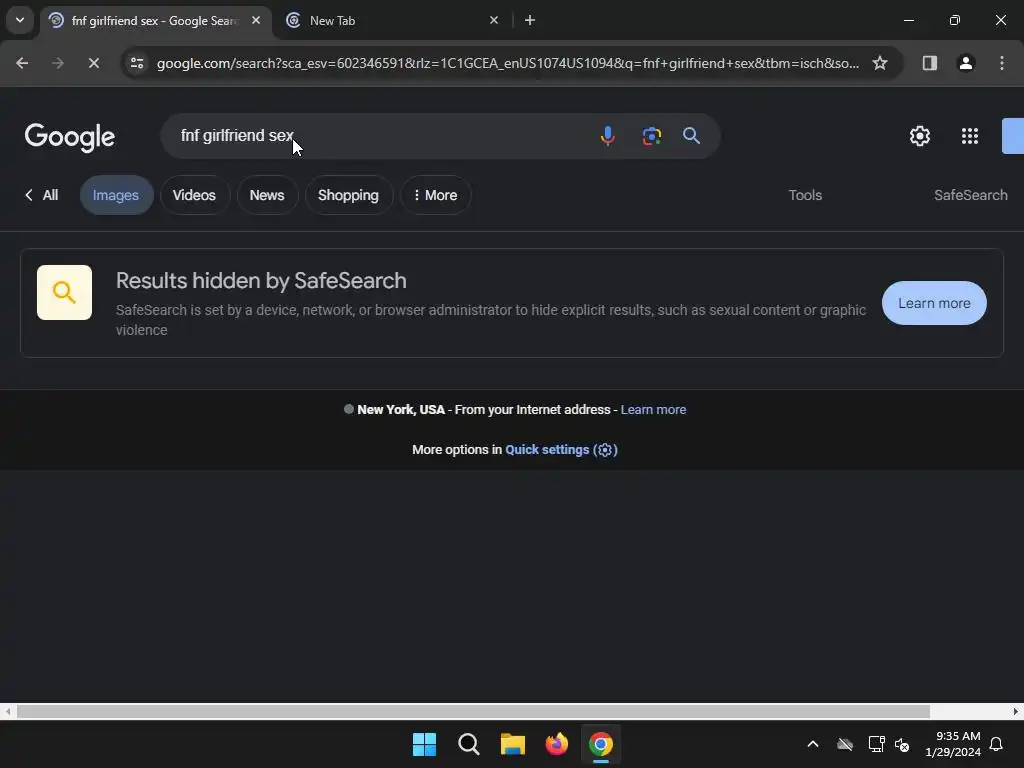Open the notifications bell
1024x768 pixels.
click(996, 744)
